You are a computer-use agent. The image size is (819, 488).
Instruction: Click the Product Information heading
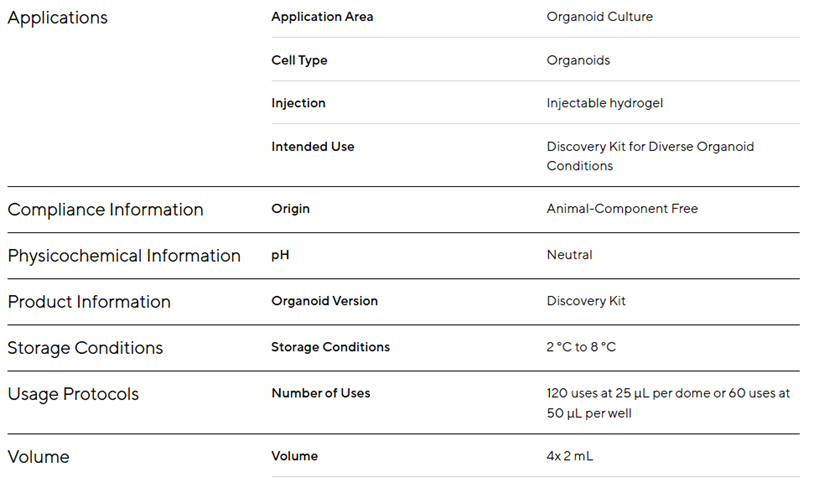[89, 302]
